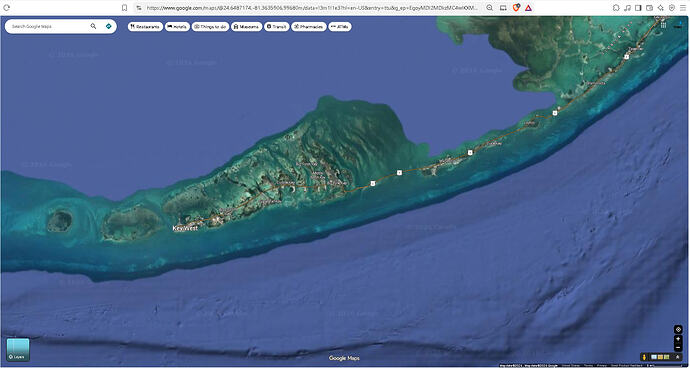Click the screen cast icon in address bar
The width and height of the screenshot is (690, 369).
503,7
